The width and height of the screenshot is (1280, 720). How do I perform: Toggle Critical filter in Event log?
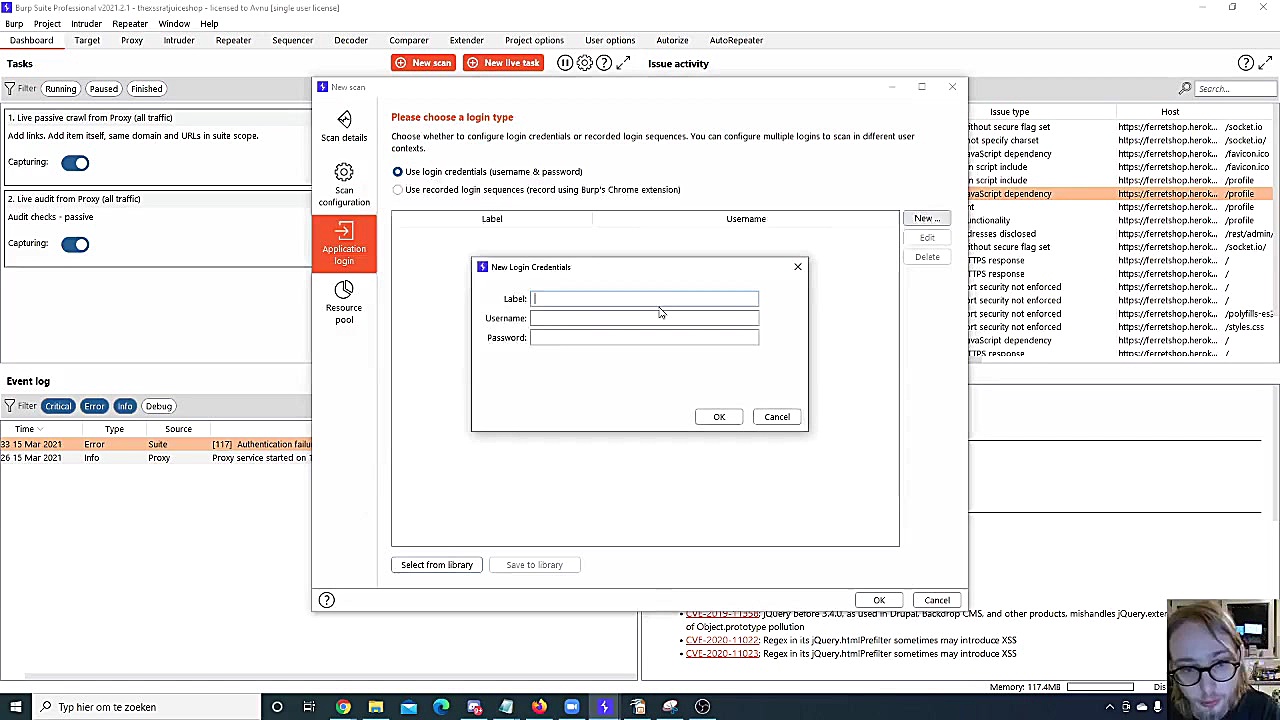(58, 406)
